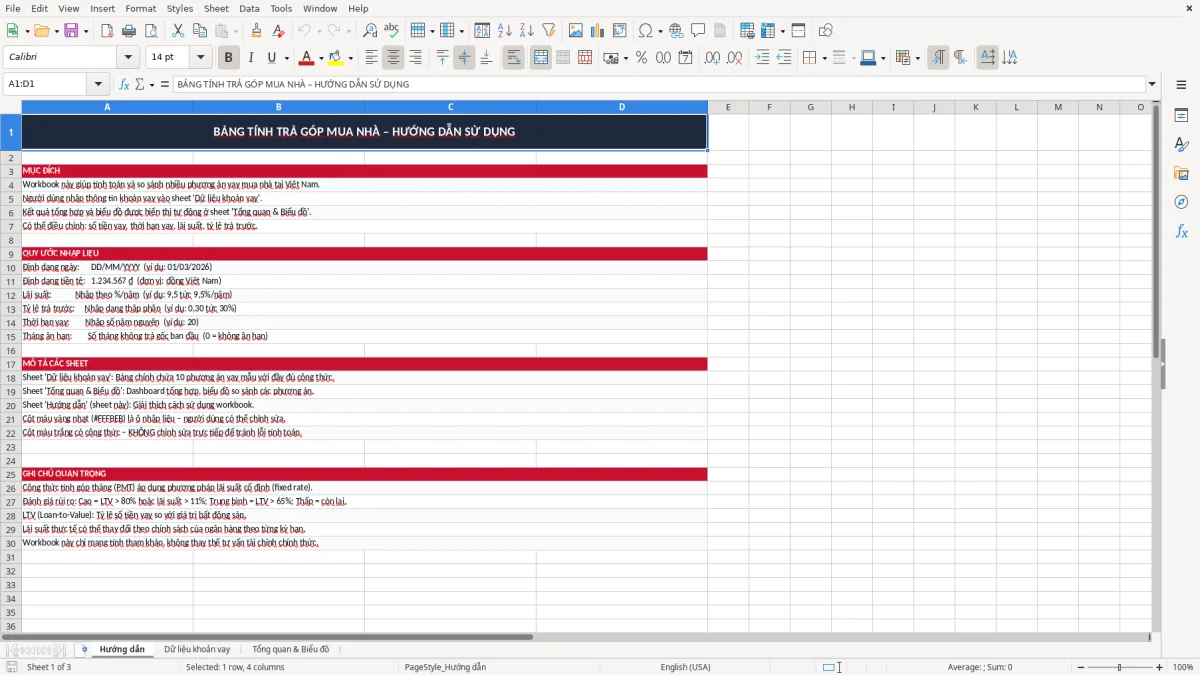Click the Define Print Area icon
Viewport: 1200px width, 675px height.
tap(747, 31)
